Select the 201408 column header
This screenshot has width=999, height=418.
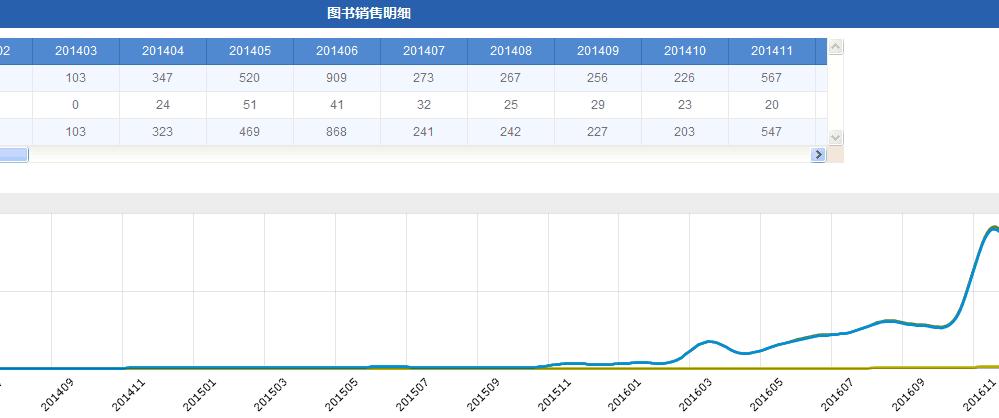coord(511,51)
